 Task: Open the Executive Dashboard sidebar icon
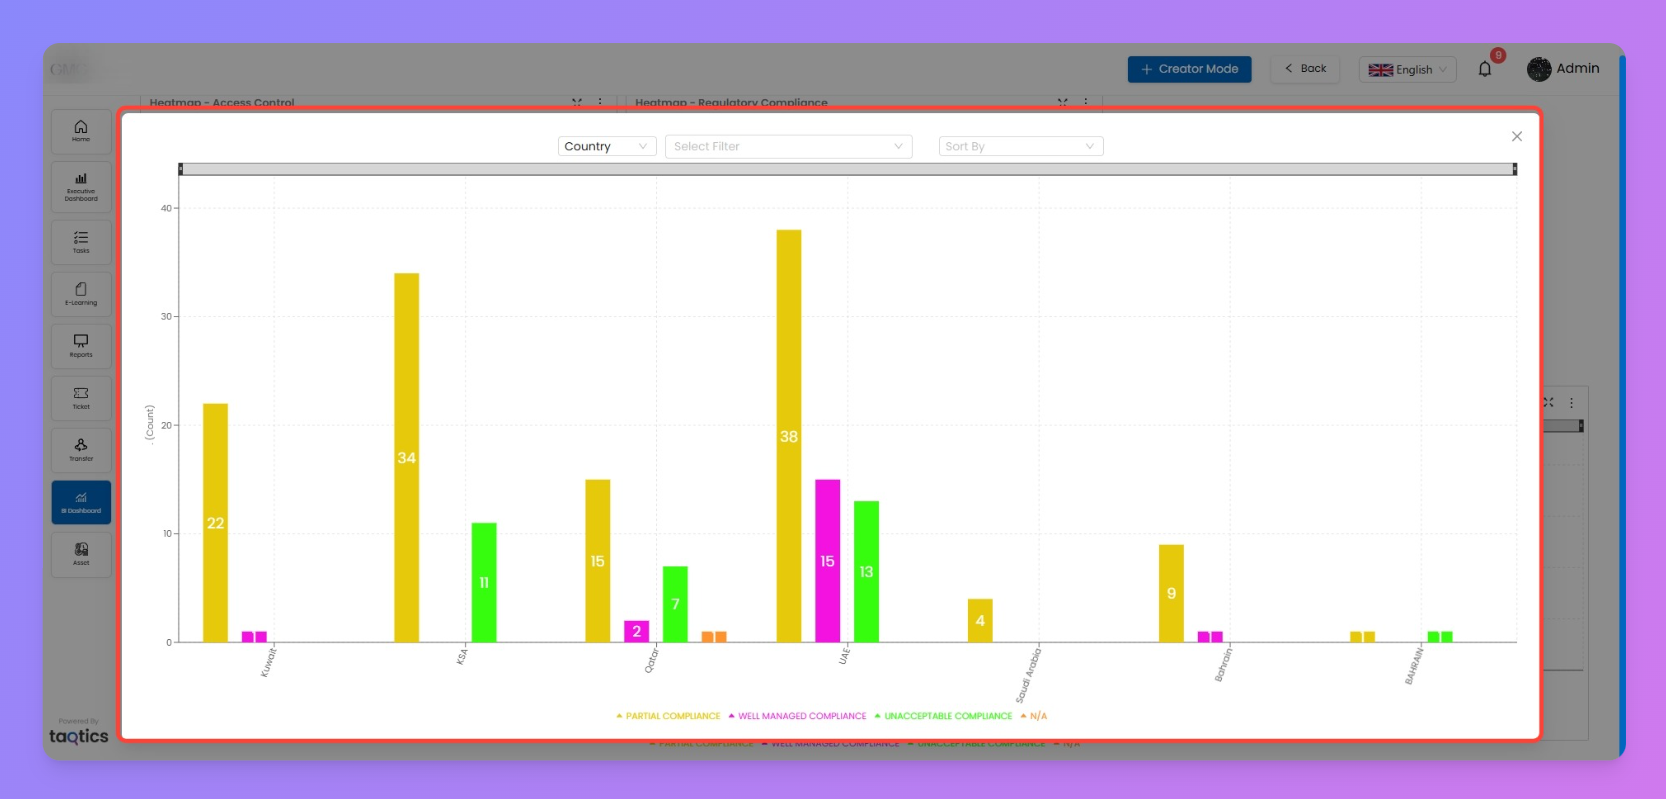[x=81, y=187]
